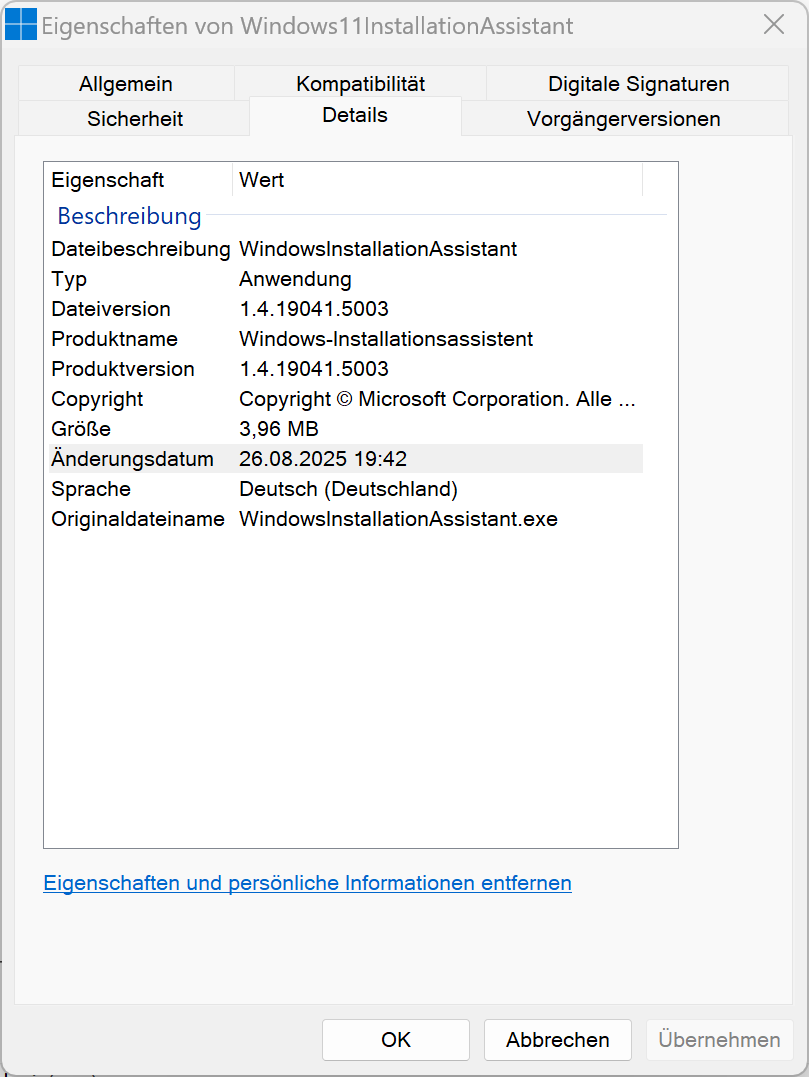Close the properties dialog window
Viewport: 809px width, 1077px height.
pyautogui.click(x=774, y=25)
